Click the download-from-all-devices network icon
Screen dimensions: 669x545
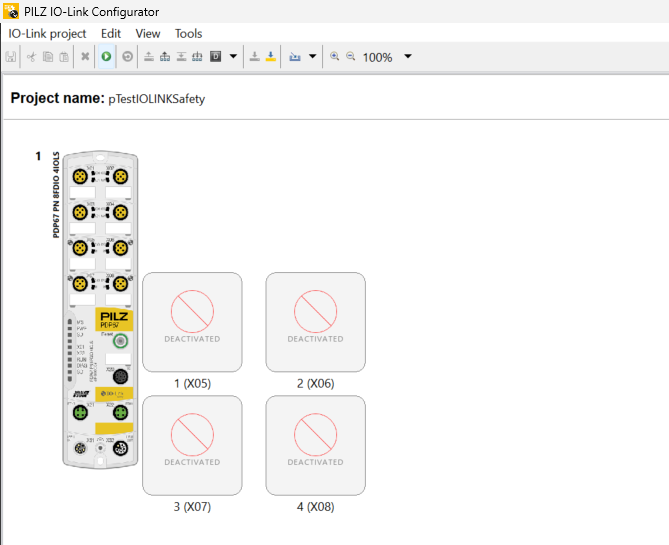coord(197,56)
